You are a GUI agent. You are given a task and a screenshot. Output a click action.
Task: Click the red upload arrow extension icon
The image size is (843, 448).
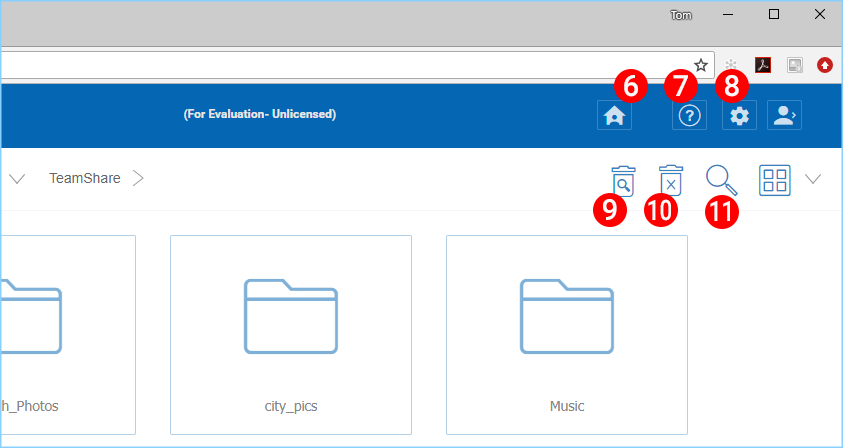(x=825, y=66)
